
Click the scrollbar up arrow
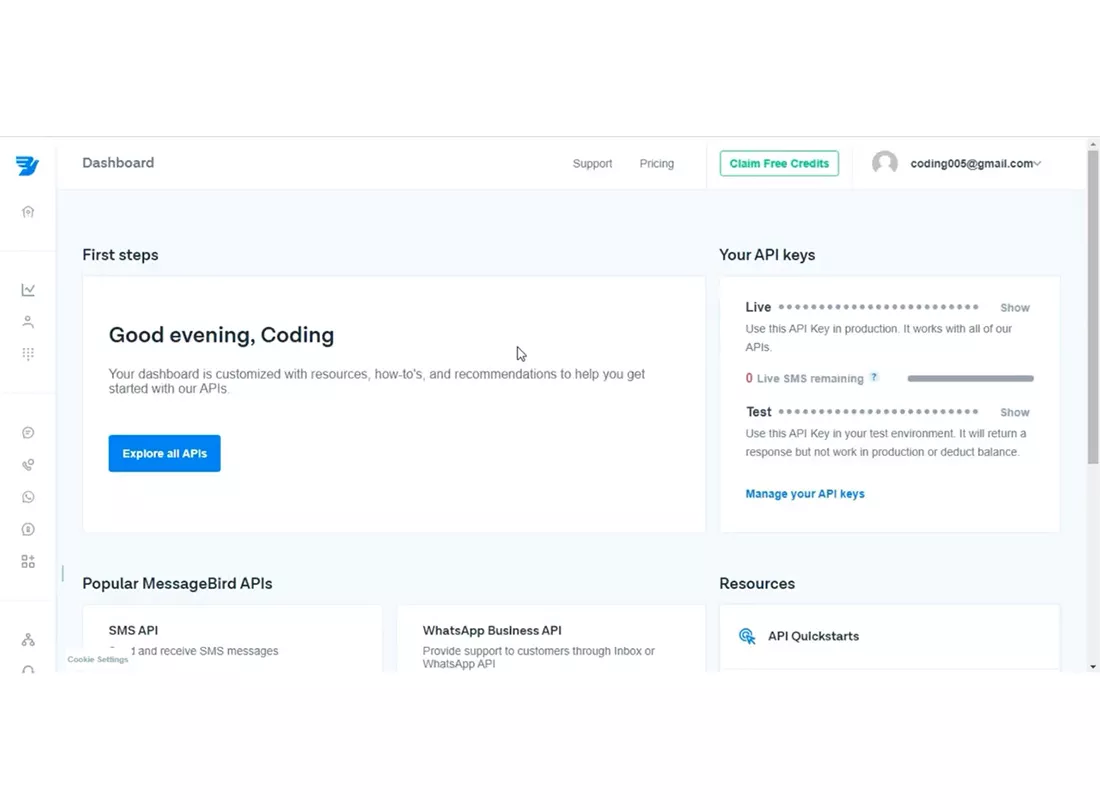[1093, 144]
